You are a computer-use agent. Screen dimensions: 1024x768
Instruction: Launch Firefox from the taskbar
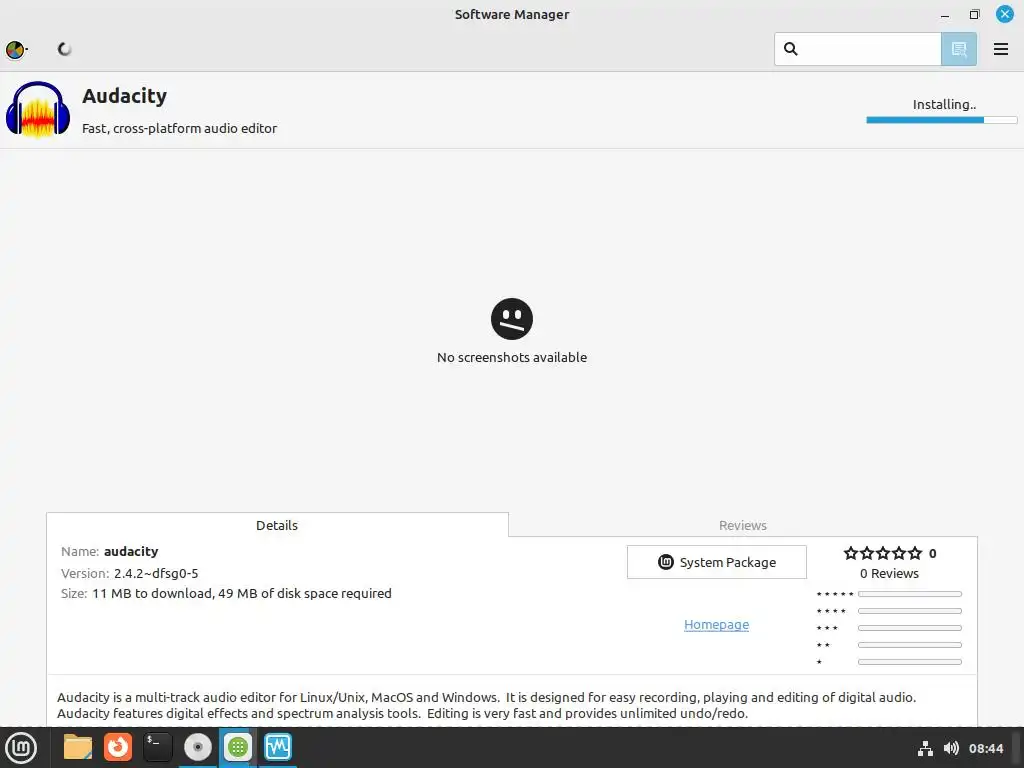(118, 748)
